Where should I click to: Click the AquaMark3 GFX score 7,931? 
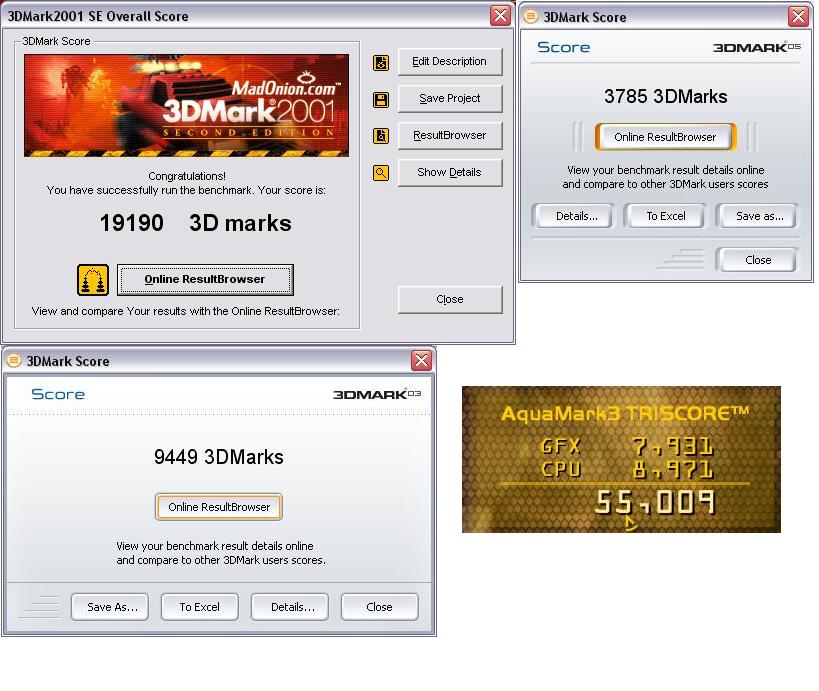click(x=672, y=447)
